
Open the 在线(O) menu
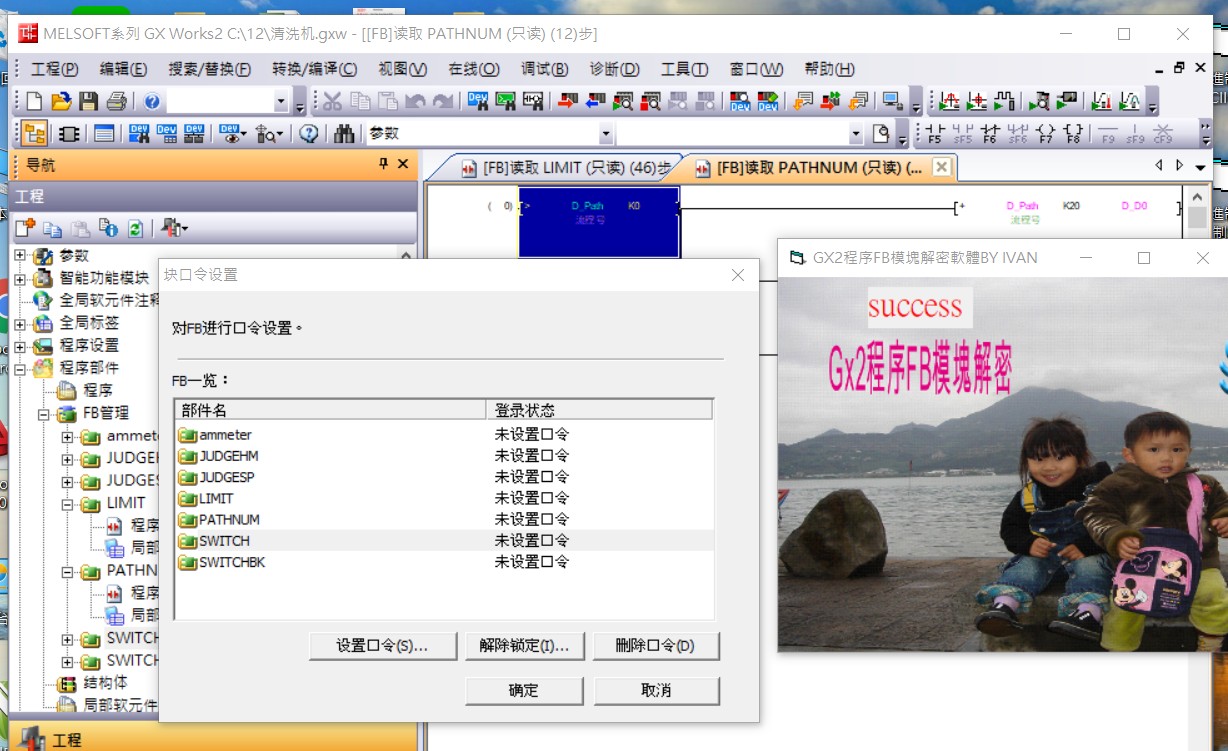click(x=473, y=69)
